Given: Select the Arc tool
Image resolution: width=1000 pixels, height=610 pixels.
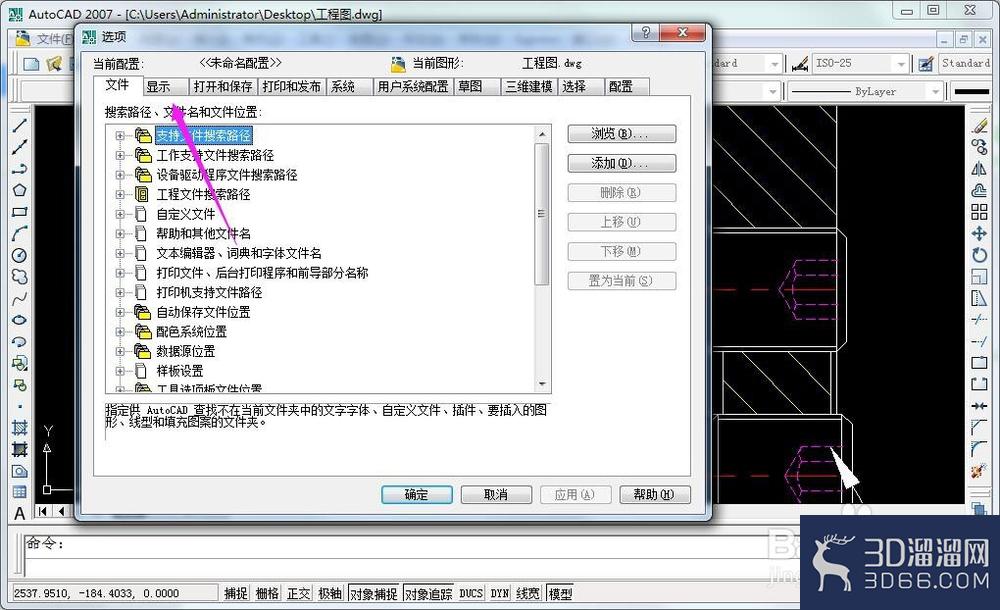Looking at the screenshot, I should [x=19, y=234].
